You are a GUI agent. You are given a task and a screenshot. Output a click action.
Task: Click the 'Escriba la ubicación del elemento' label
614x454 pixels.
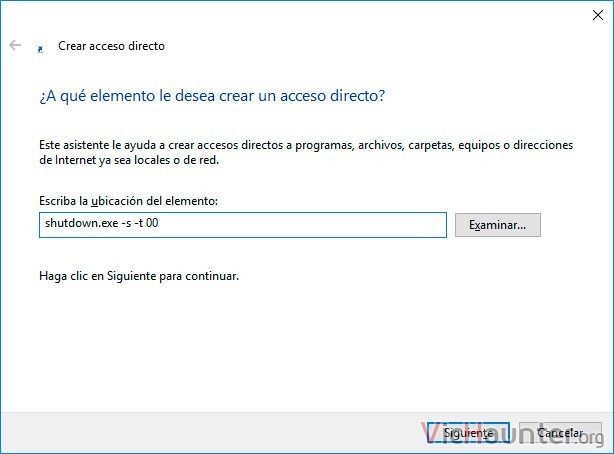click(128, 201)
